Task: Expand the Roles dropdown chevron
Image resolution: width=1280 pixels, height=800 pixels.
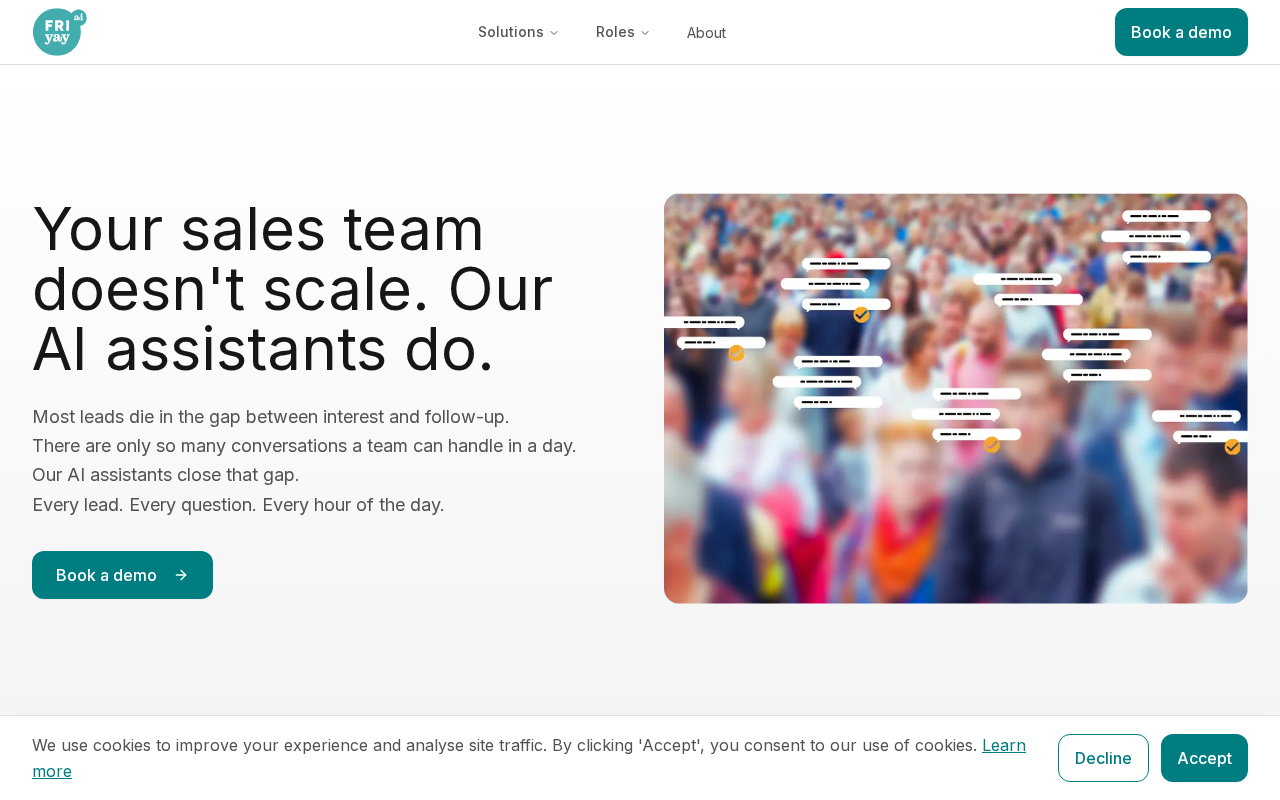Action: 645,33
